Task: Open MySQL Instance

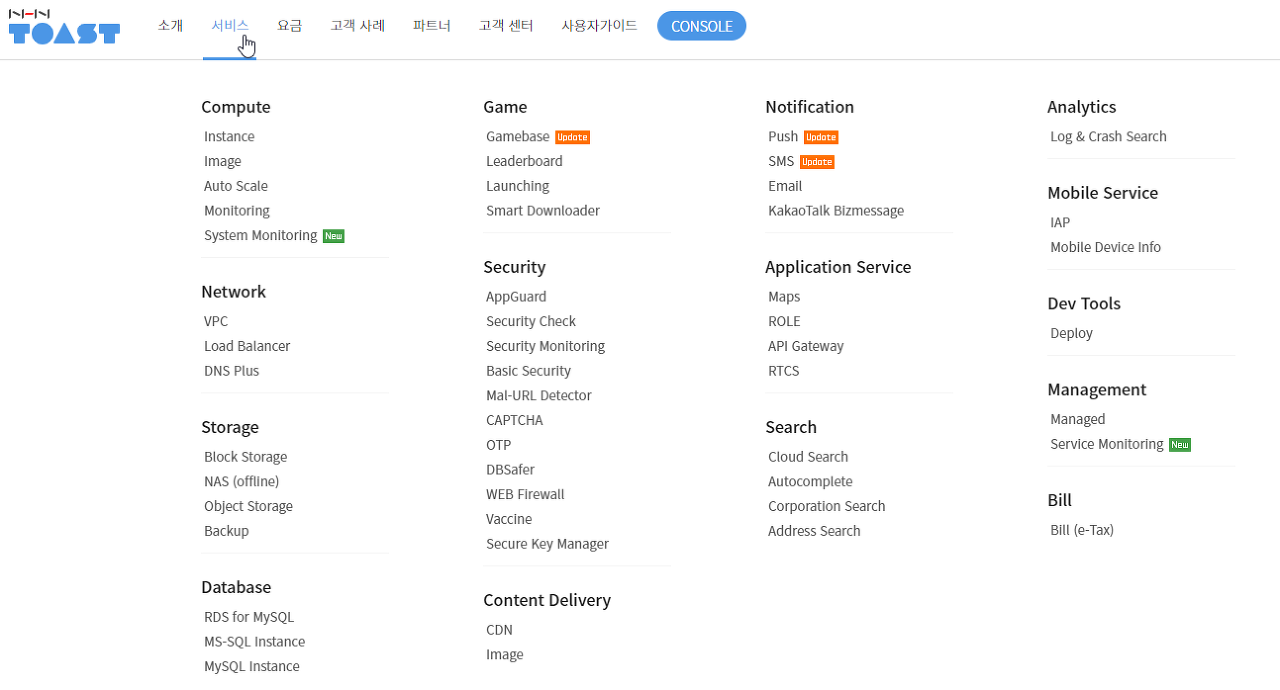Action: coord(252,667)
